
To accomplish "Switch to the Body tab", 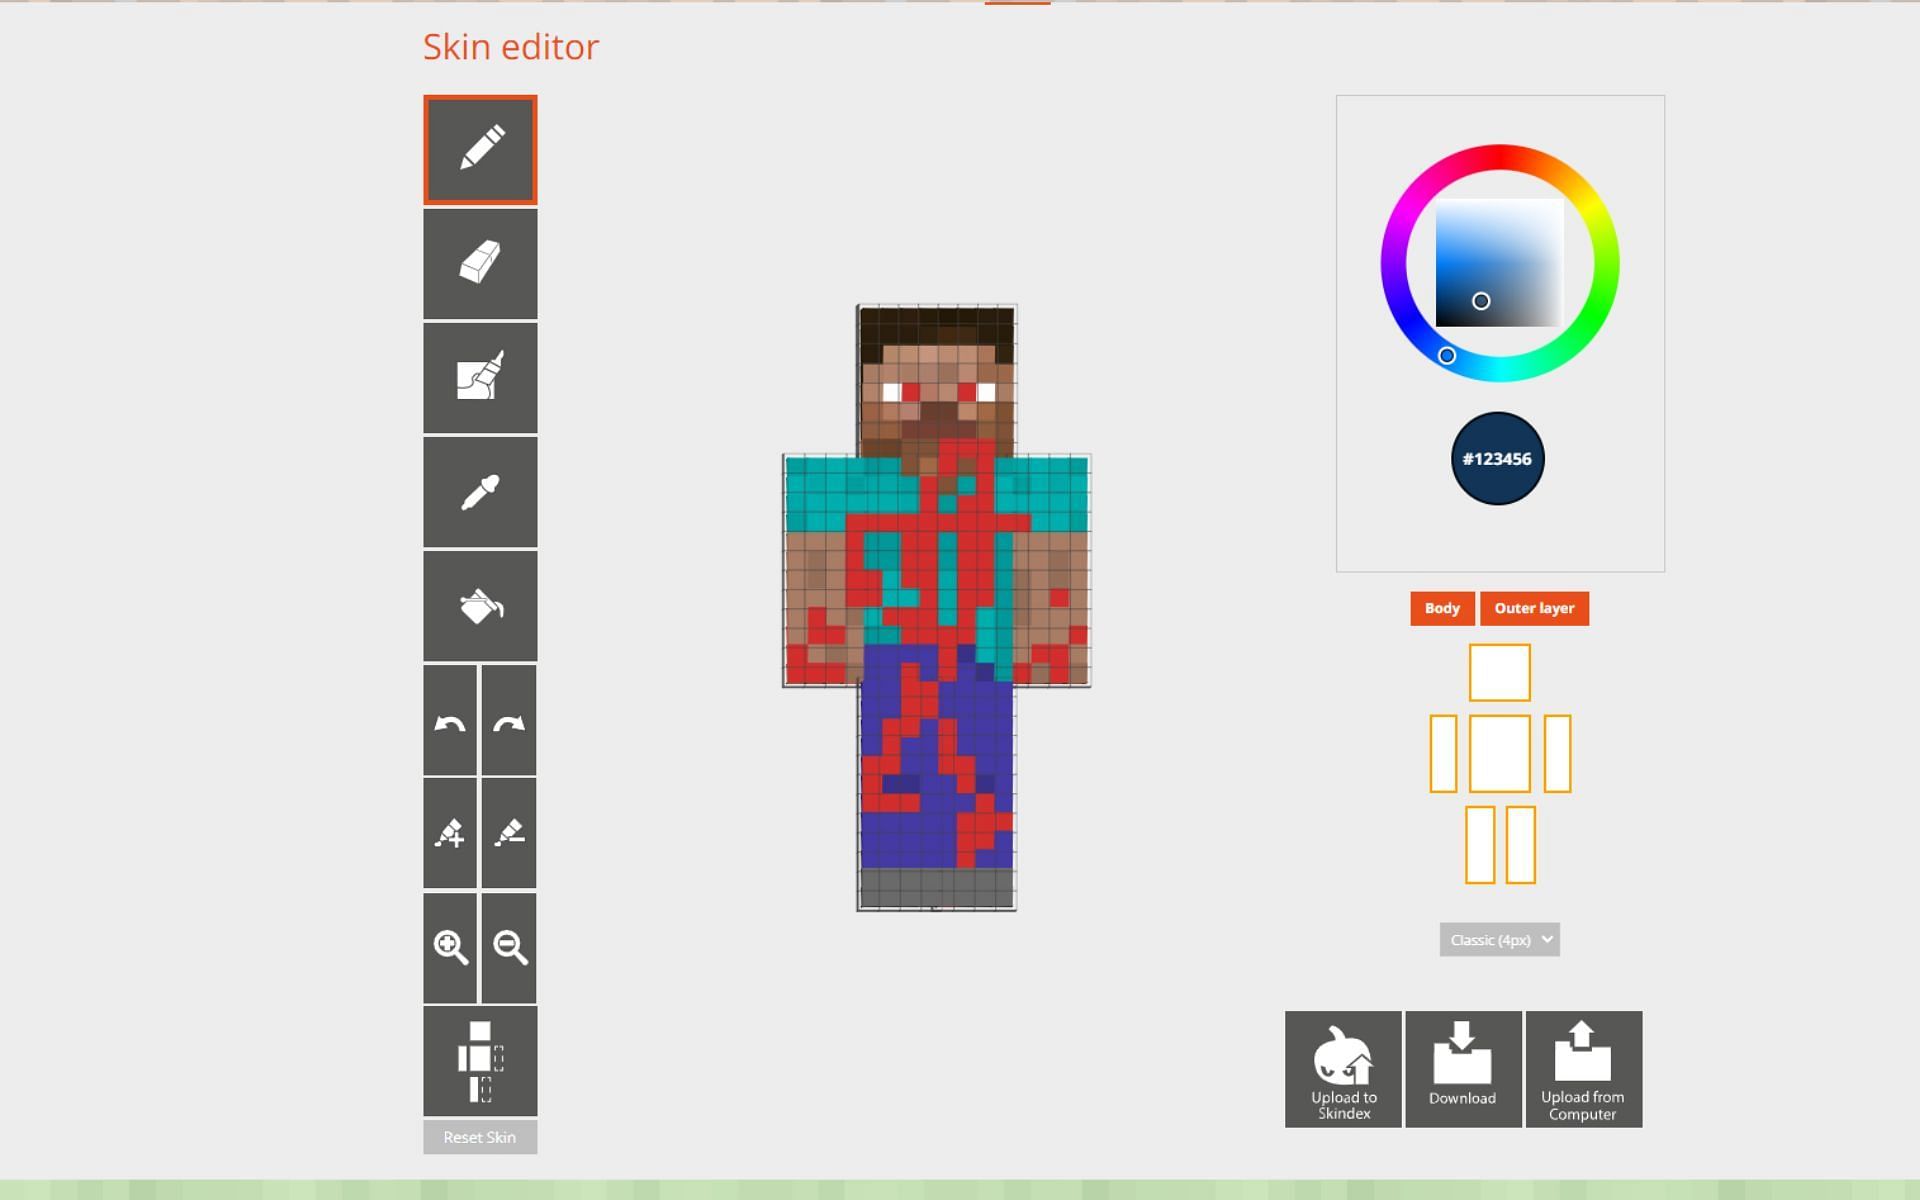I will pyautogui.click(x=1443, y=608).
